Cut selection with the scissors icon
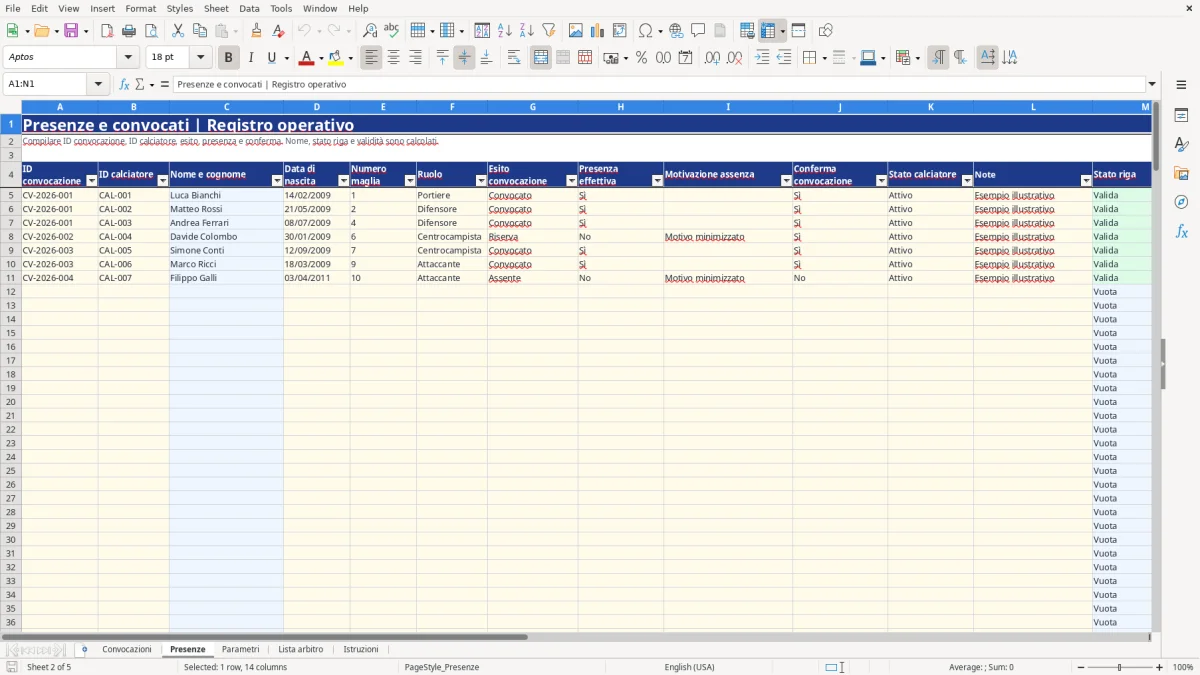 [178, 31]
